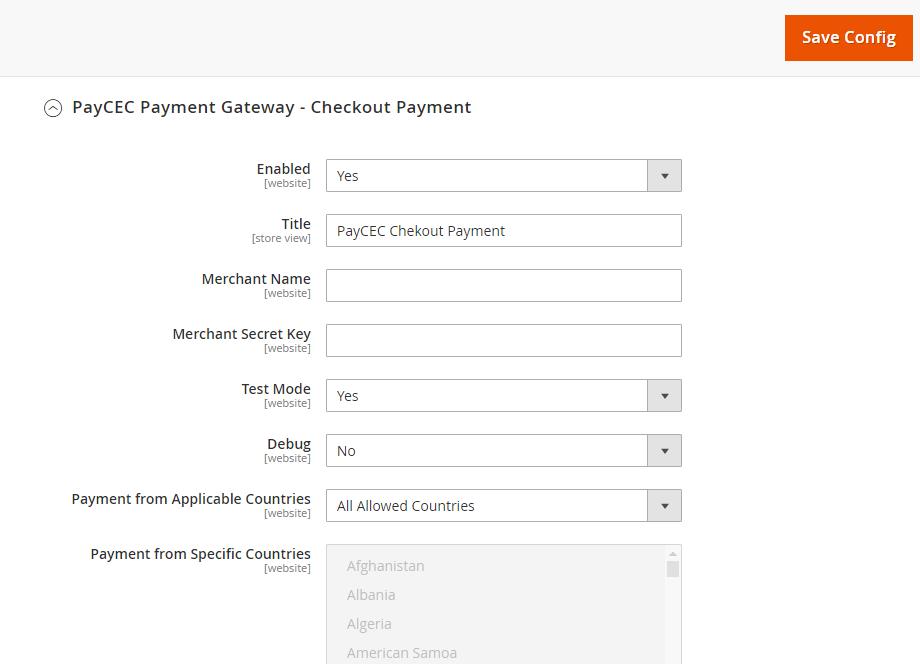
Task: Click the arrow button of Test Mode dropdown
Action: [x=665, y=396]
